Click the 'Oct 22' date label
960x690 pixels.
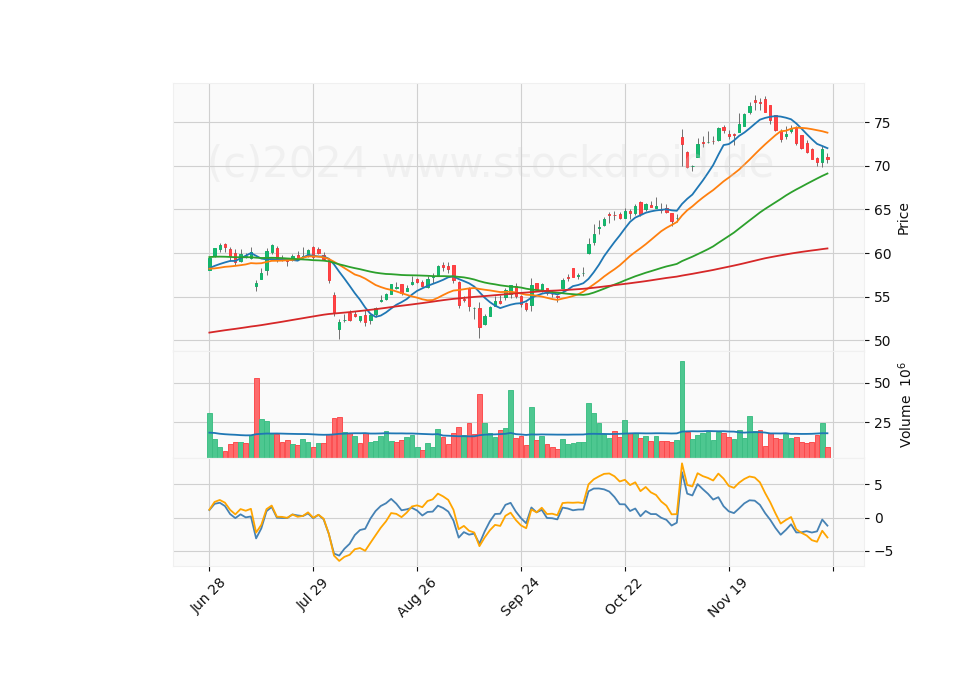point(624,596)
